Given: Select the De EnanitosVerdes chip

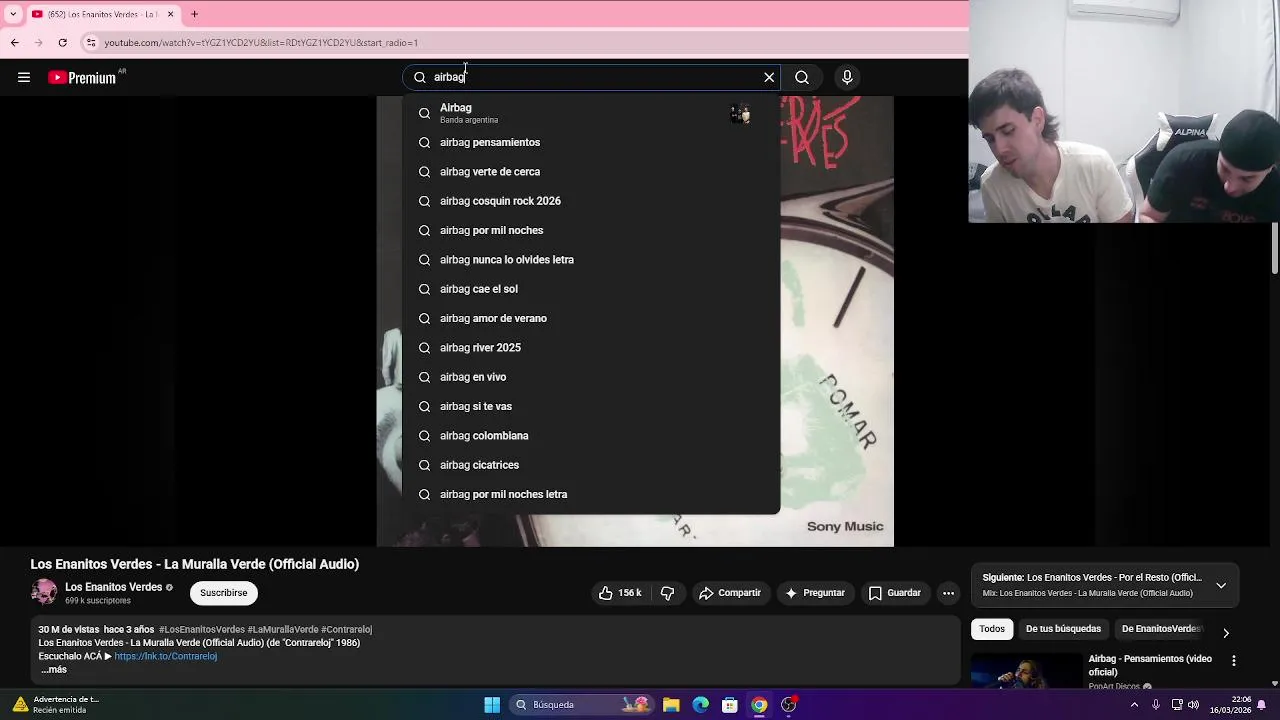Looking at the screenshot, I should [x=1160, y=629].
